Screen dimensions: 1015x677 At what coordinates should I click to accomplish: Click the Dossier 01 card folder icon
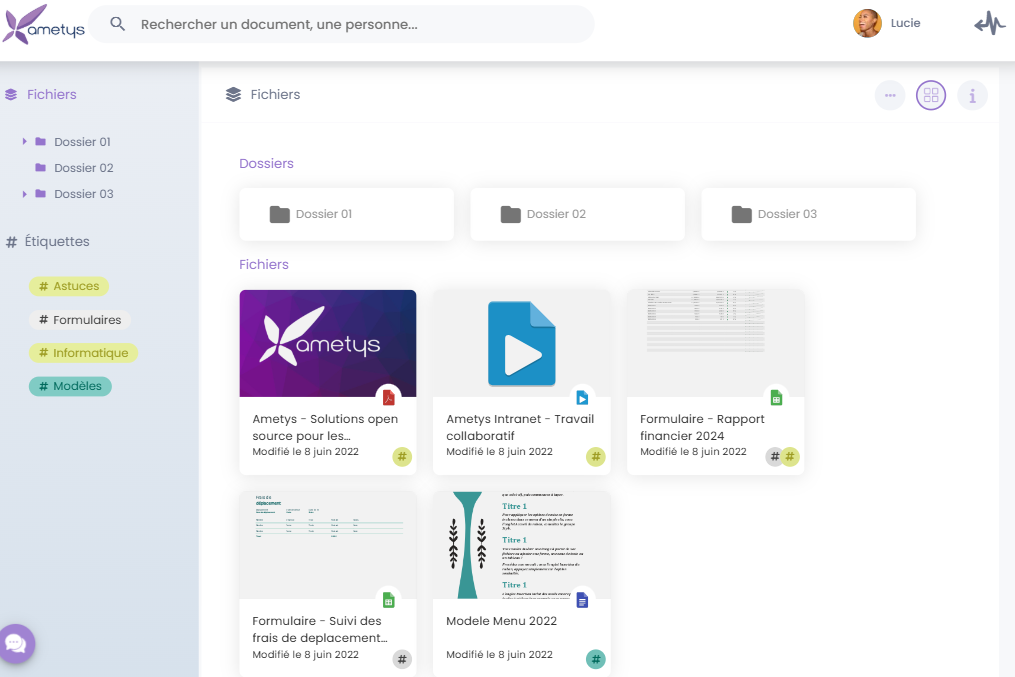click(x=280, y=214)
